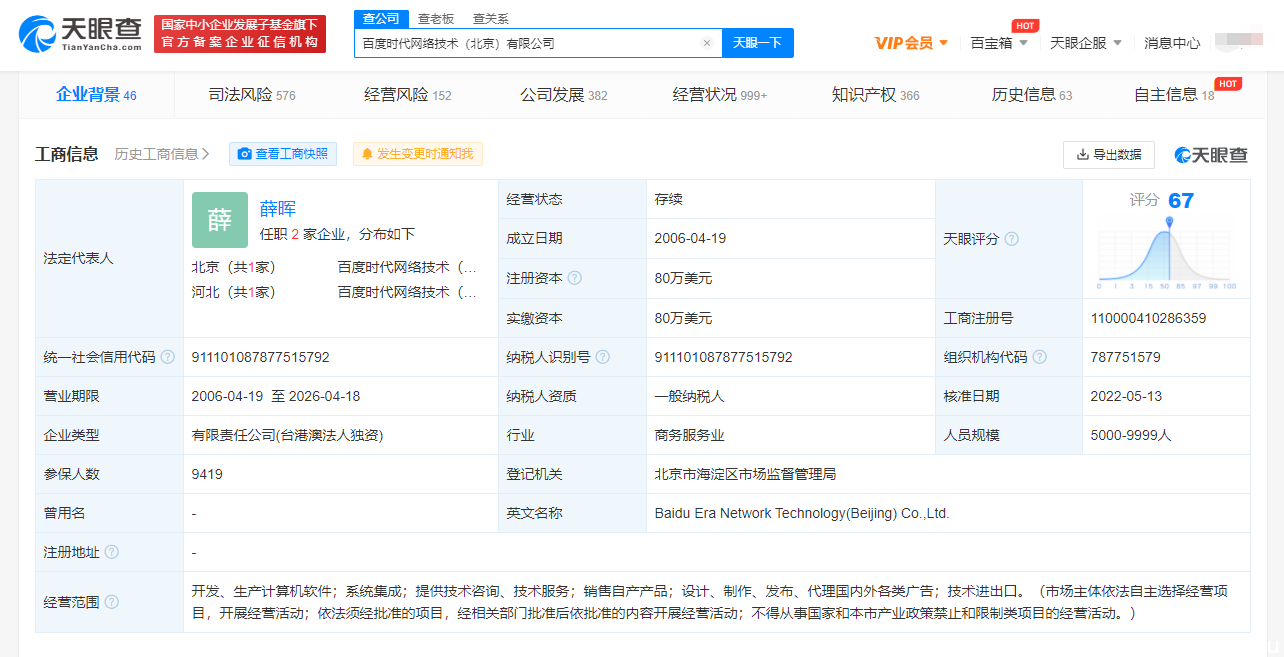
Task: Select 北京市海淀区市场监督管理局 registration authority
Action: [x=745, y=474]
